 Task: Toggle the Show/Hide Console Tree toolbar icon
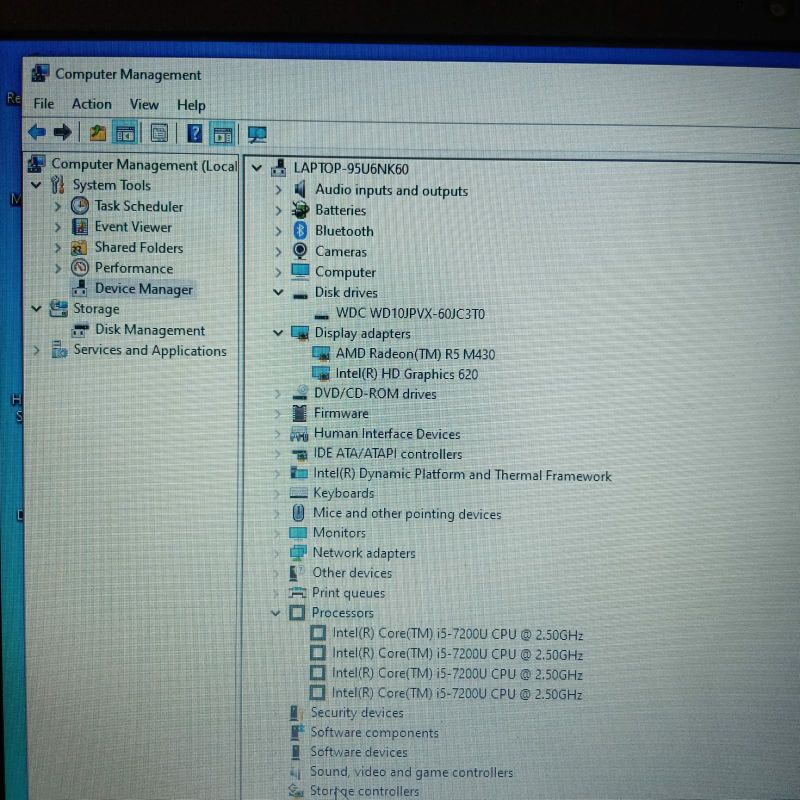coord(125,133)
